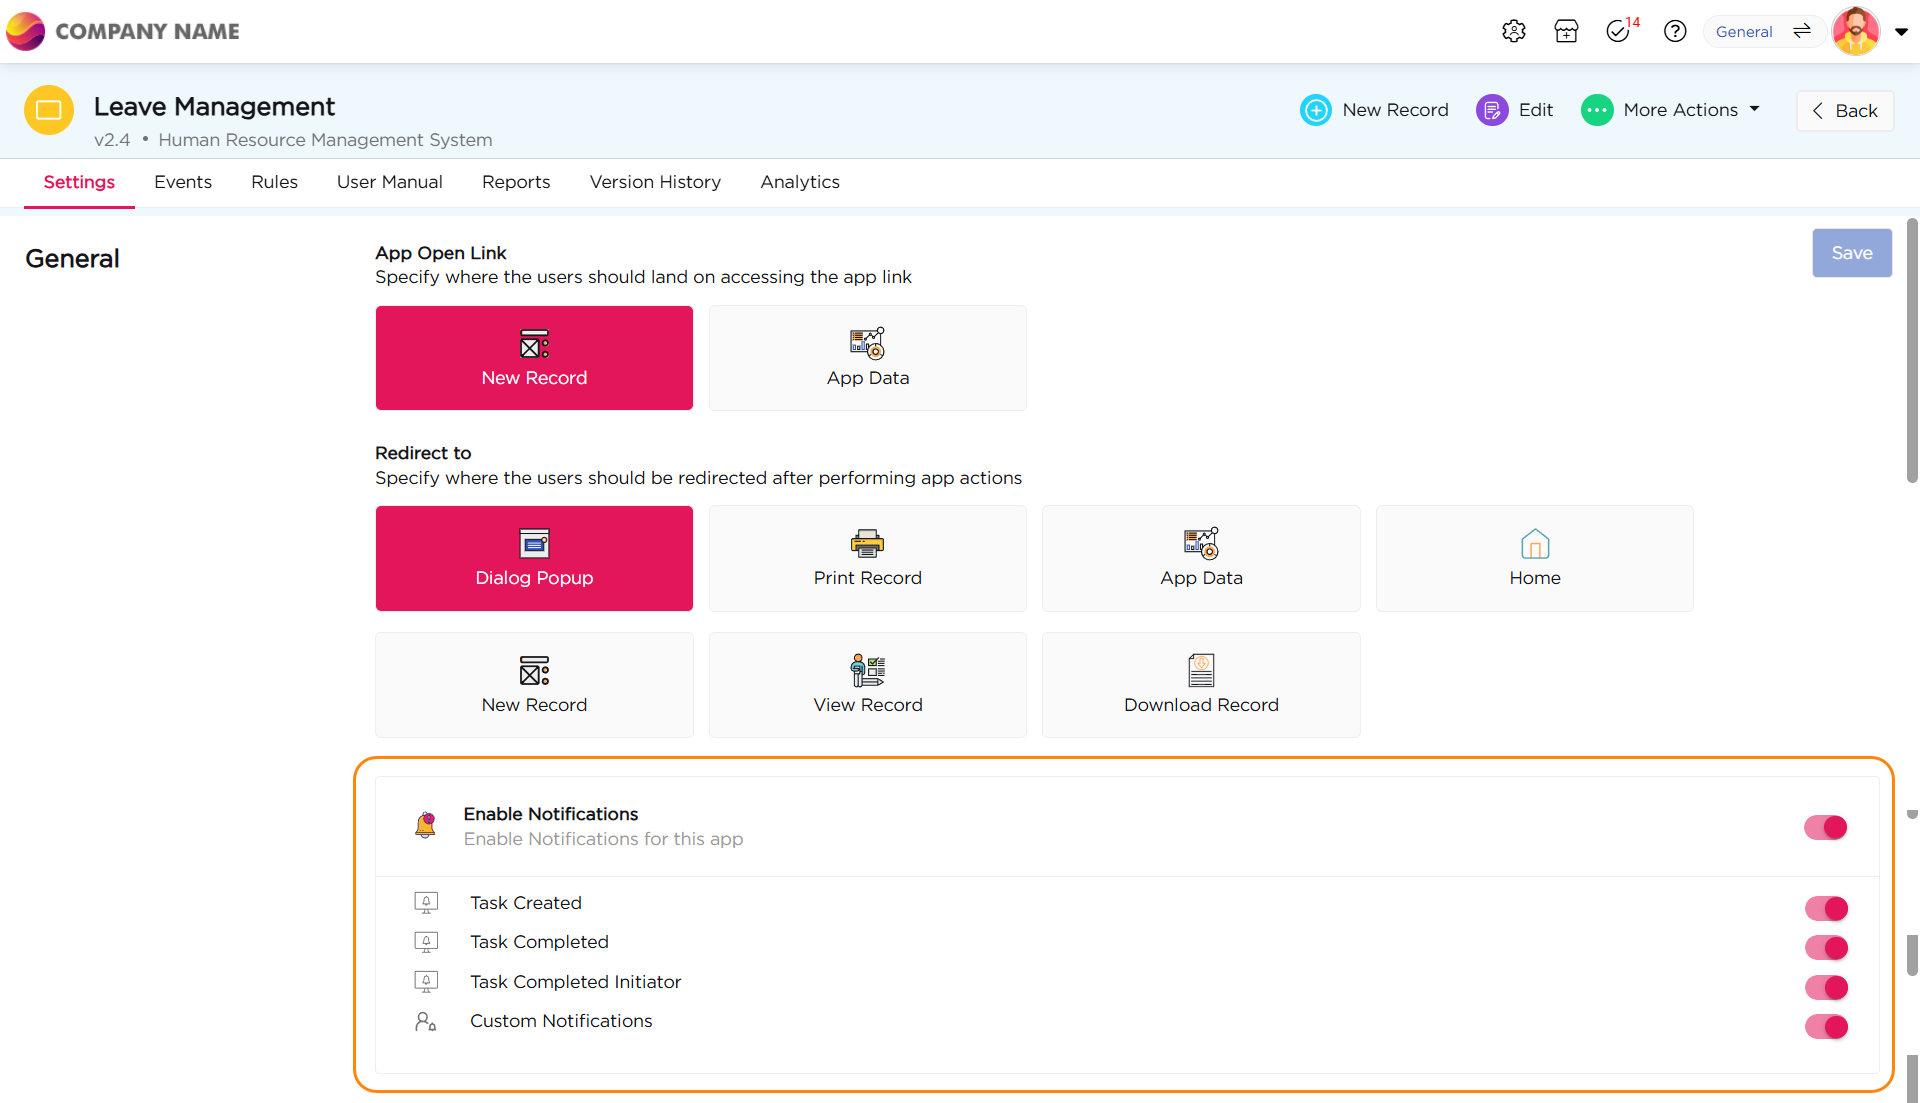The height and width of the screenshot is (1103, 1920).
Task: Click the Save button
Action: [1851, 253]
